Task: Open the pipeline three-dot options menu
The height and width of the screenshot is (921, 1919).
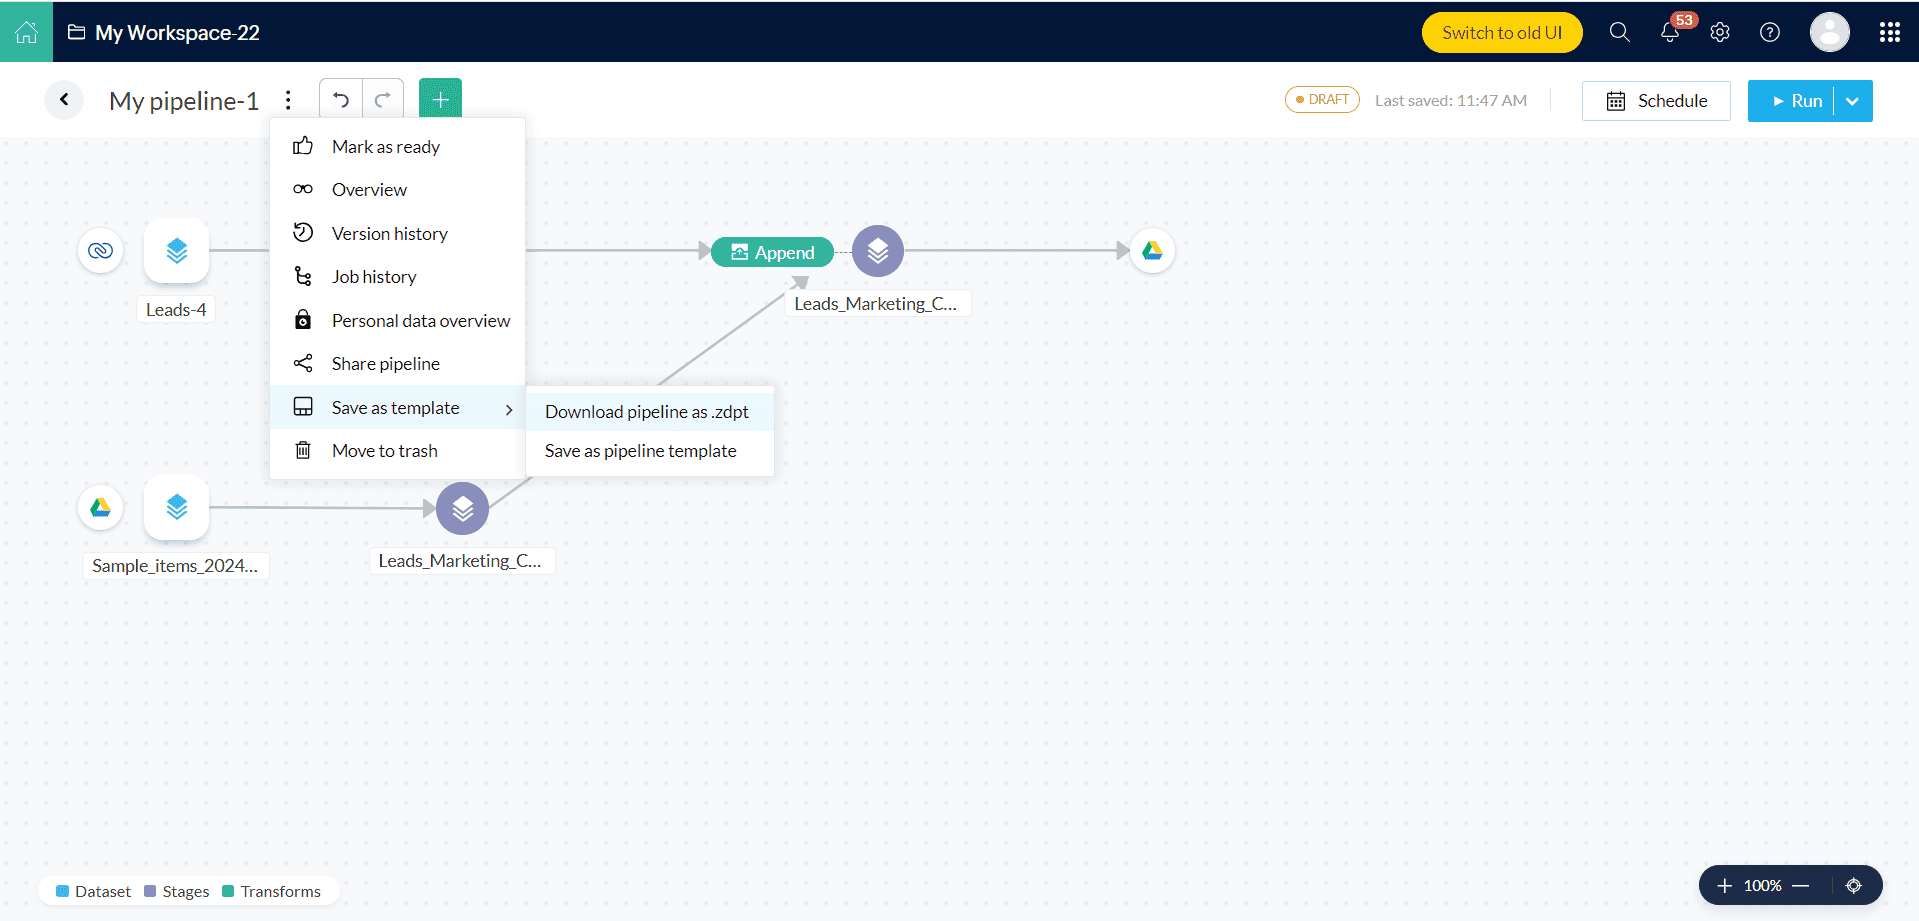Action: [288, 100]
